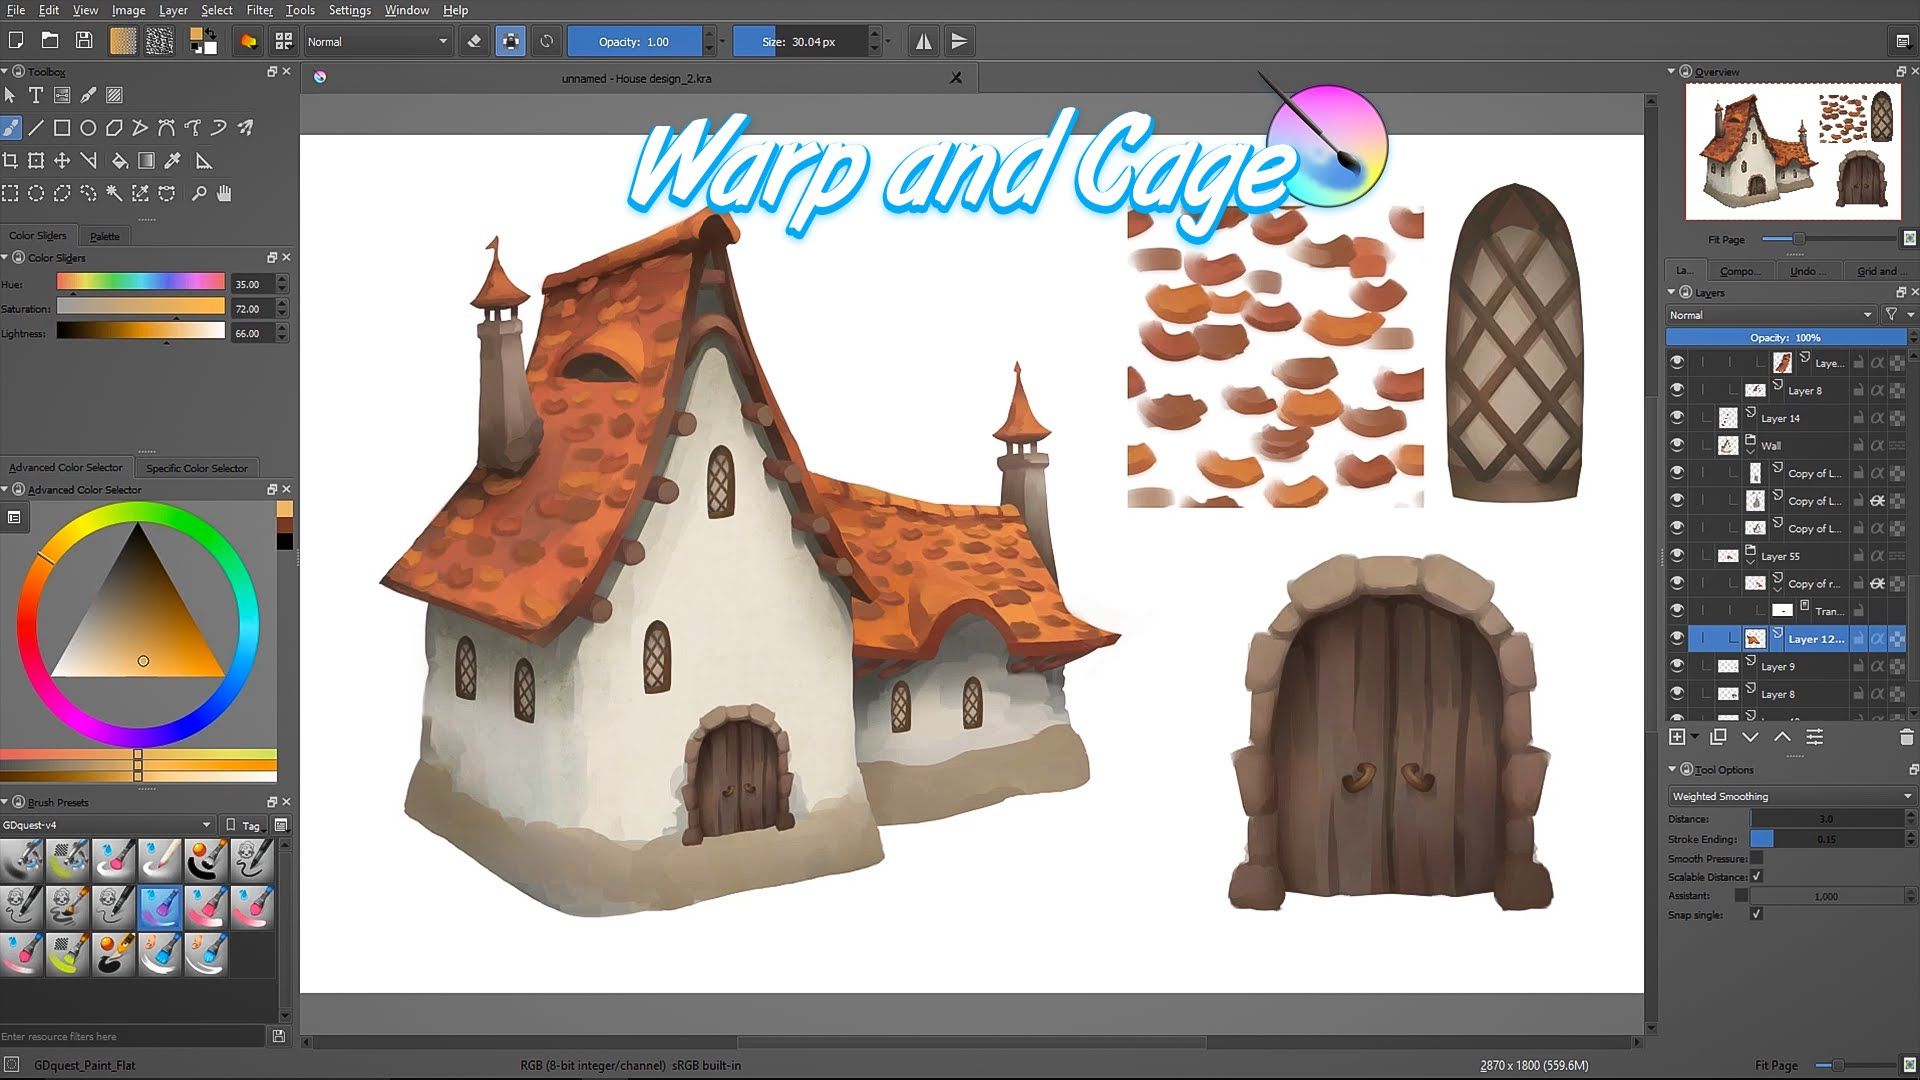Delete layer using trash icon
The height and width of the screenshot is (1080, 1920).
pos(1906,737)
